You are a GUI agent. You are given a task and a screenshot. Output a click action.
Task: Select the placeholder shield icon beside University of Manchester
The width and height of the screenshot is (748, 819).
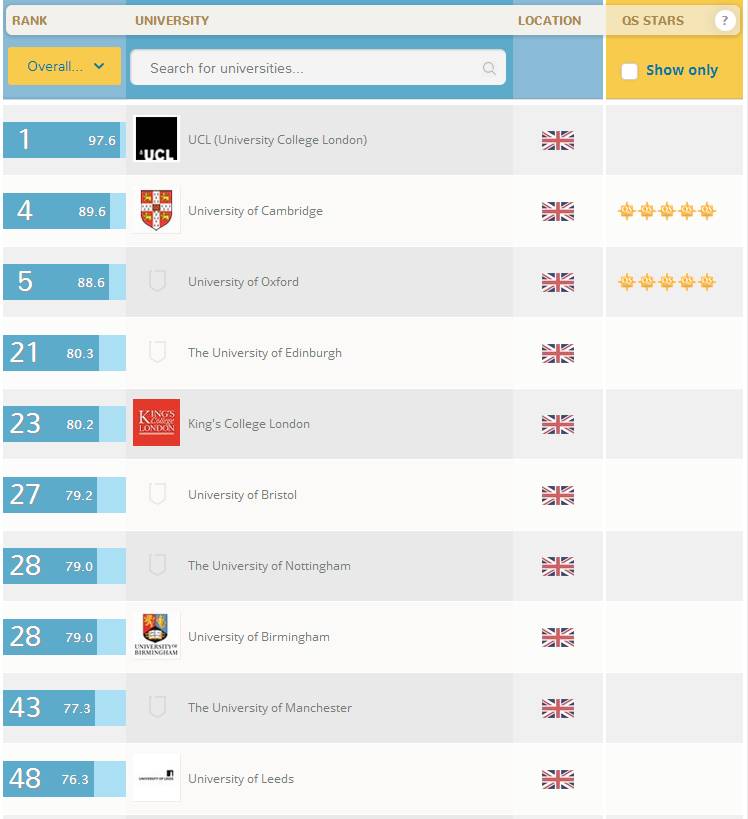tap(157, 707)
